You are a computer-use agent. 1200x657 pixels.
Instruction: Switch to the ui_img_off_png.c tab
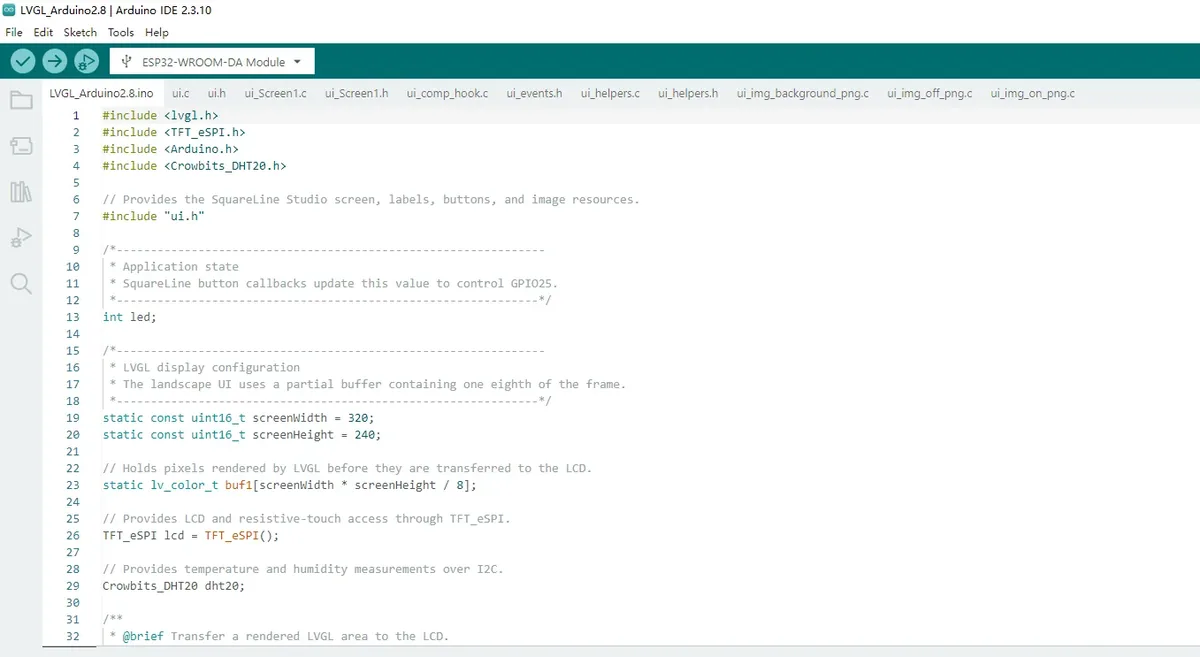coord(930,93)
